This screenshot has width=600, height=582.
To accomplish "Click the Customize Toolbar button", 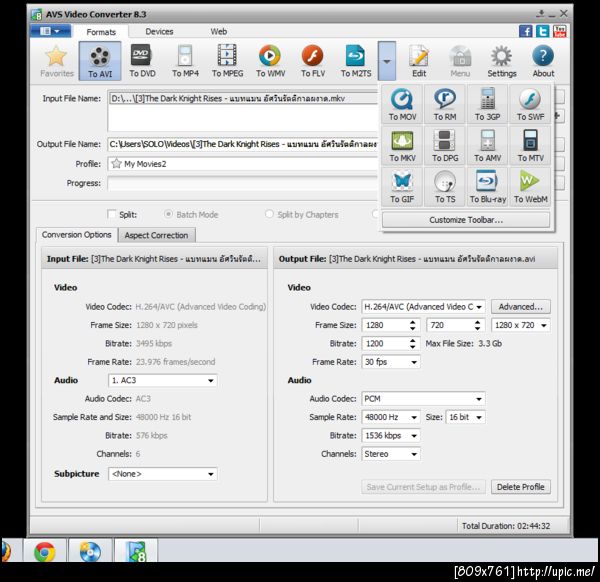I will (x=466, y=220).
